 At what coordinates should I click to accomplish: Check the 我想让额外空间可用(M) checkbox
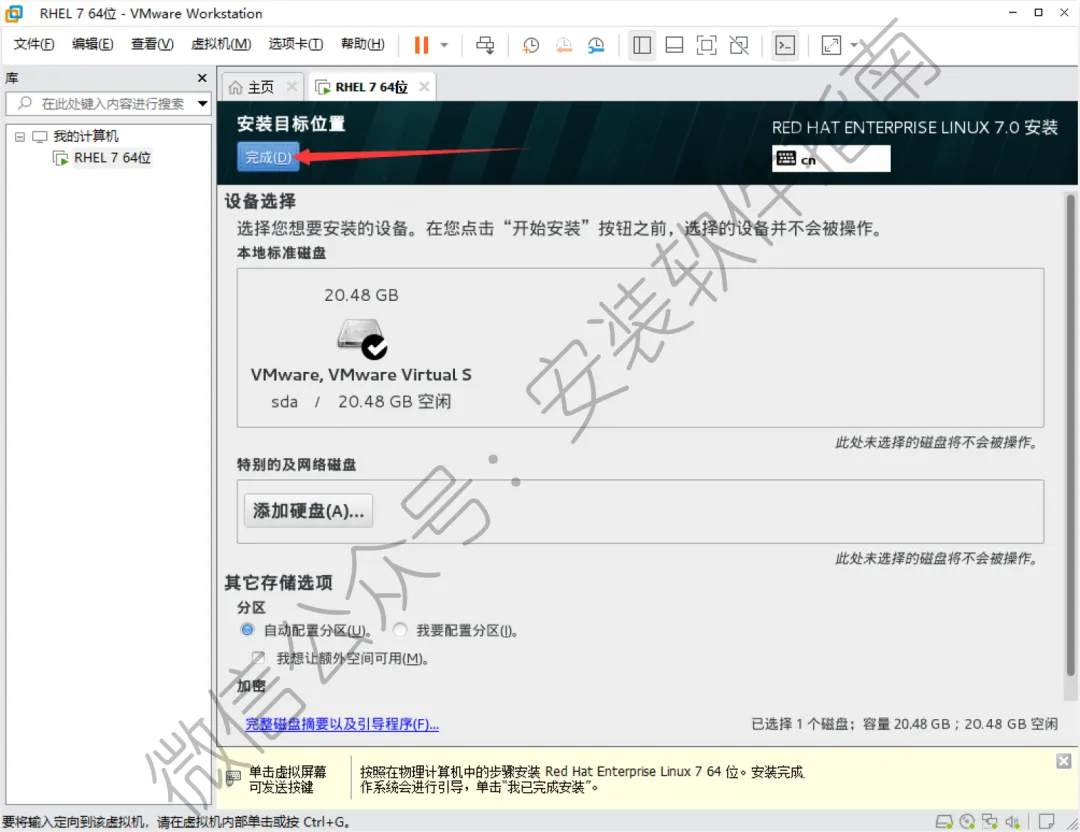pyautogui.click(x=258, y=658)
